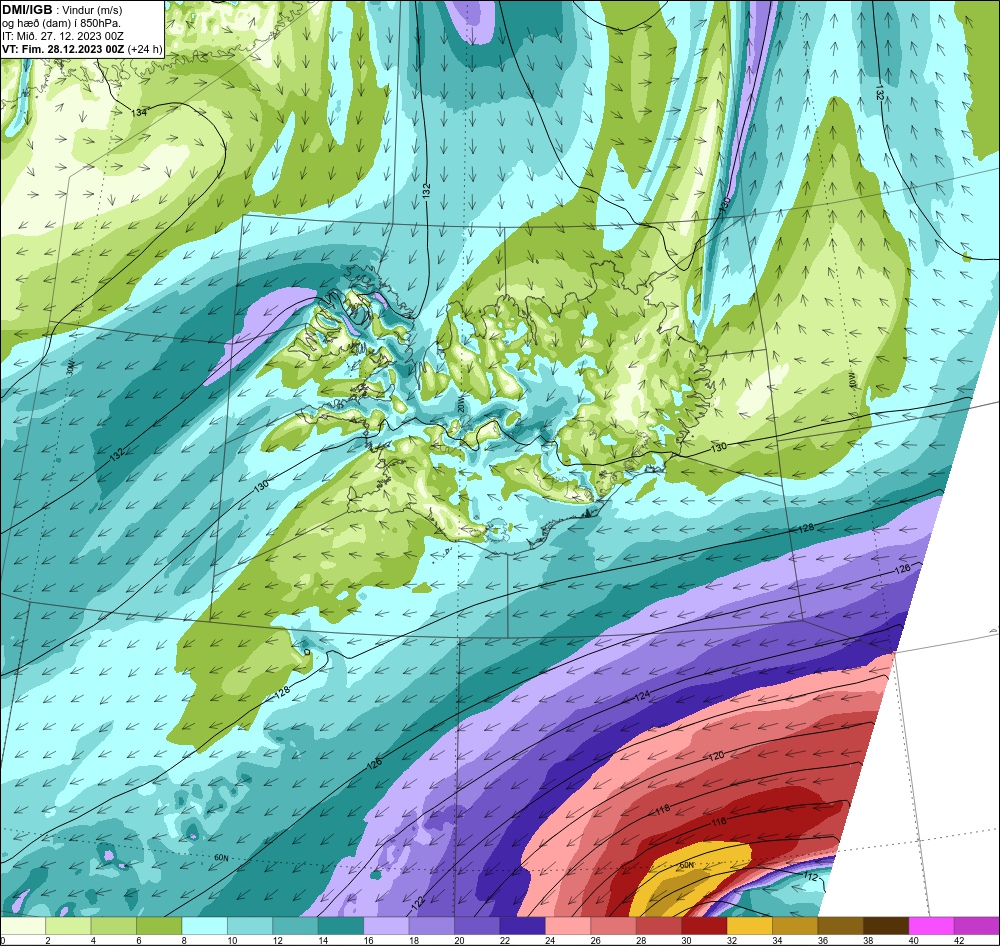This screenshot has width=1000, height=946.
Task: Click the dark red 30–32 m/s swatch
Action: pos(704,926)
